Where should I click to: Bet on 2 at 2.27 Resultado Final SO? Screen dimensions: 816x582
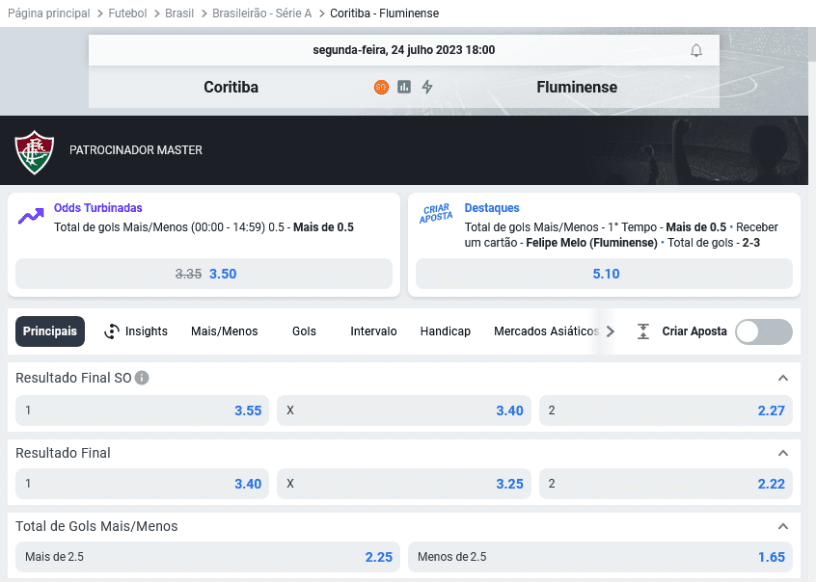coord(666,411)
